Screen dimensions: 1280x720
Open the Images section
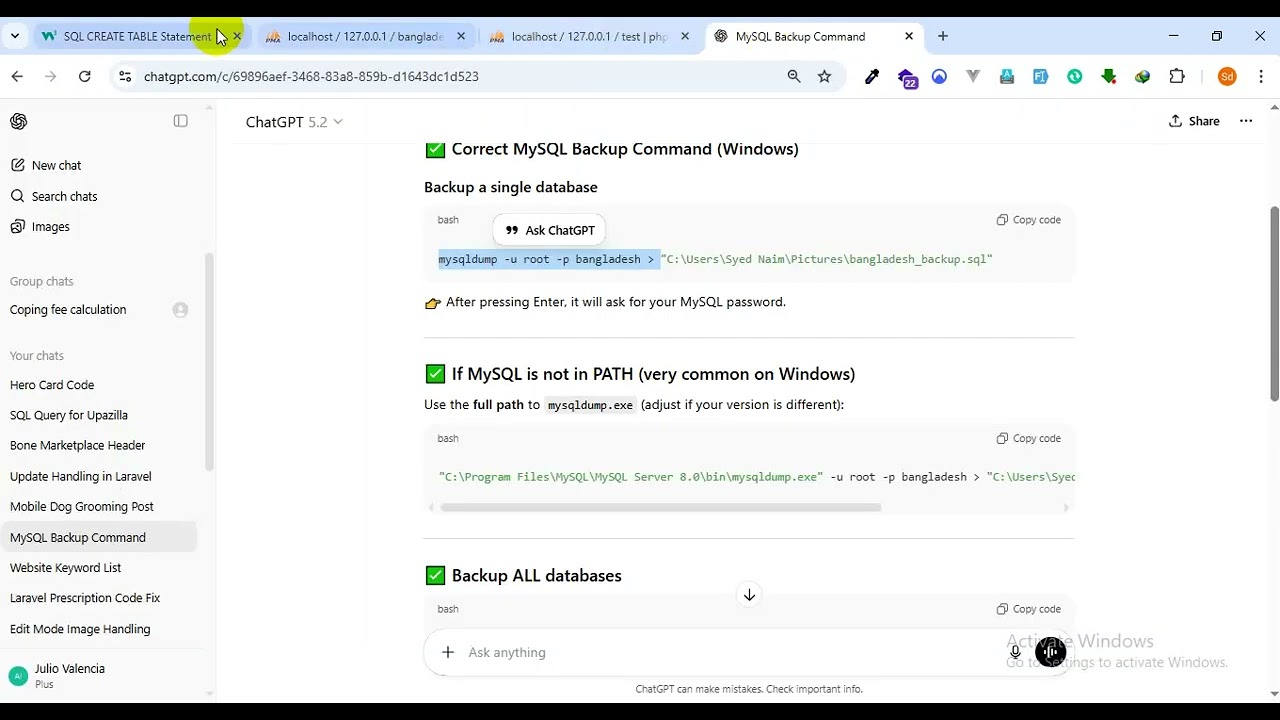[x=50, y=227]
